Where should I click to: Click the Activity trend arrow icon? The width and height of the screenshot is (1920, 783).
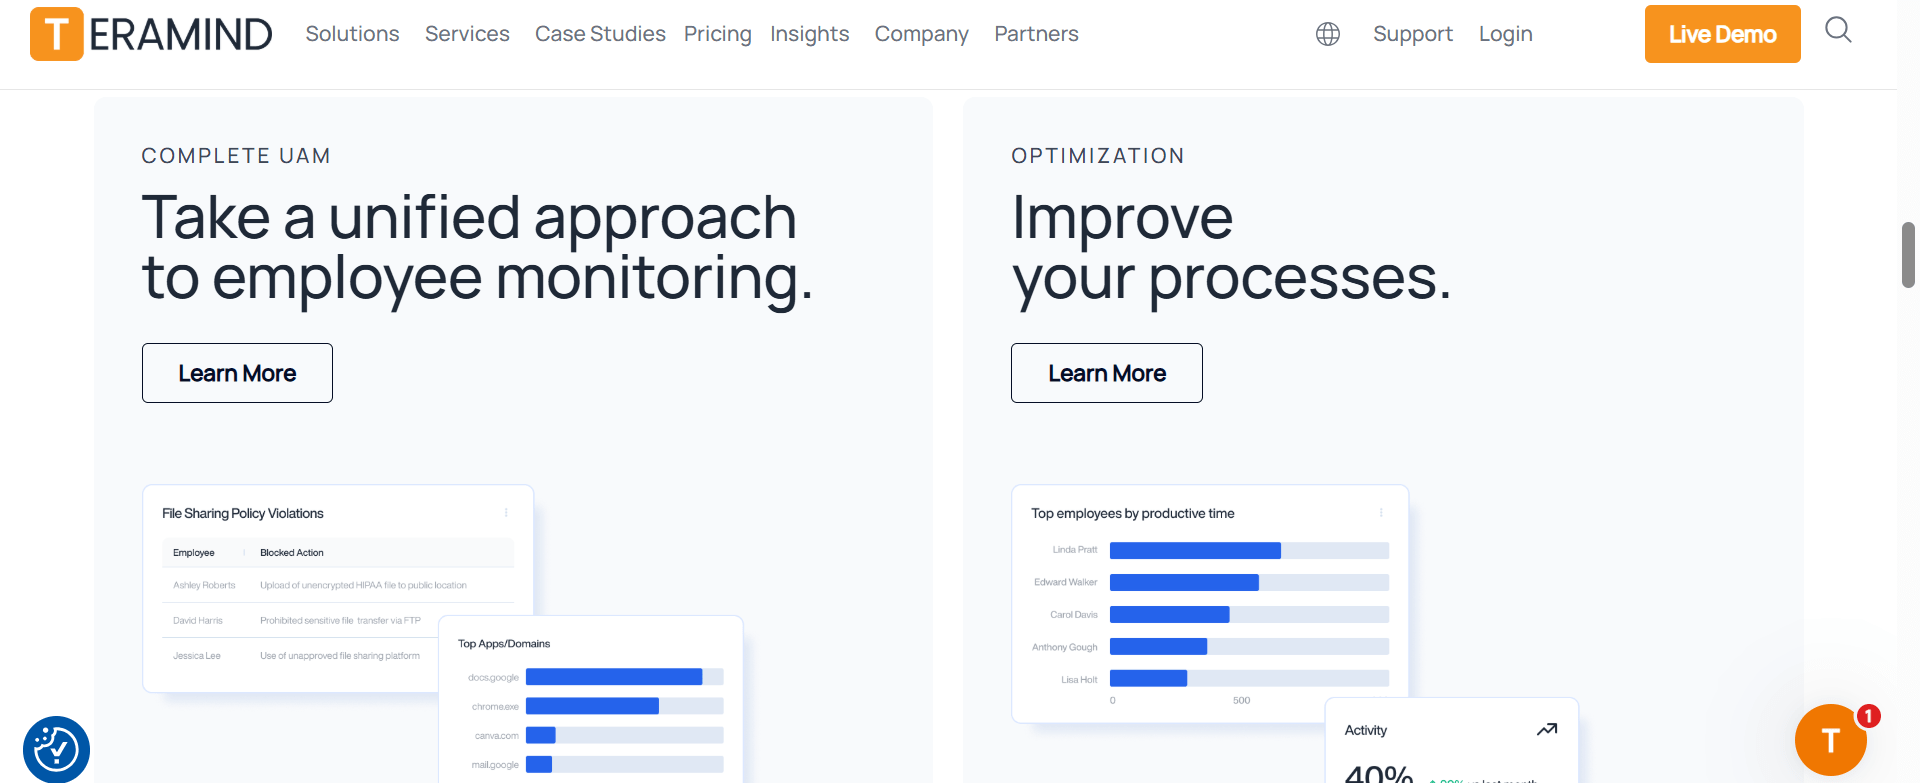[1547, 730]
